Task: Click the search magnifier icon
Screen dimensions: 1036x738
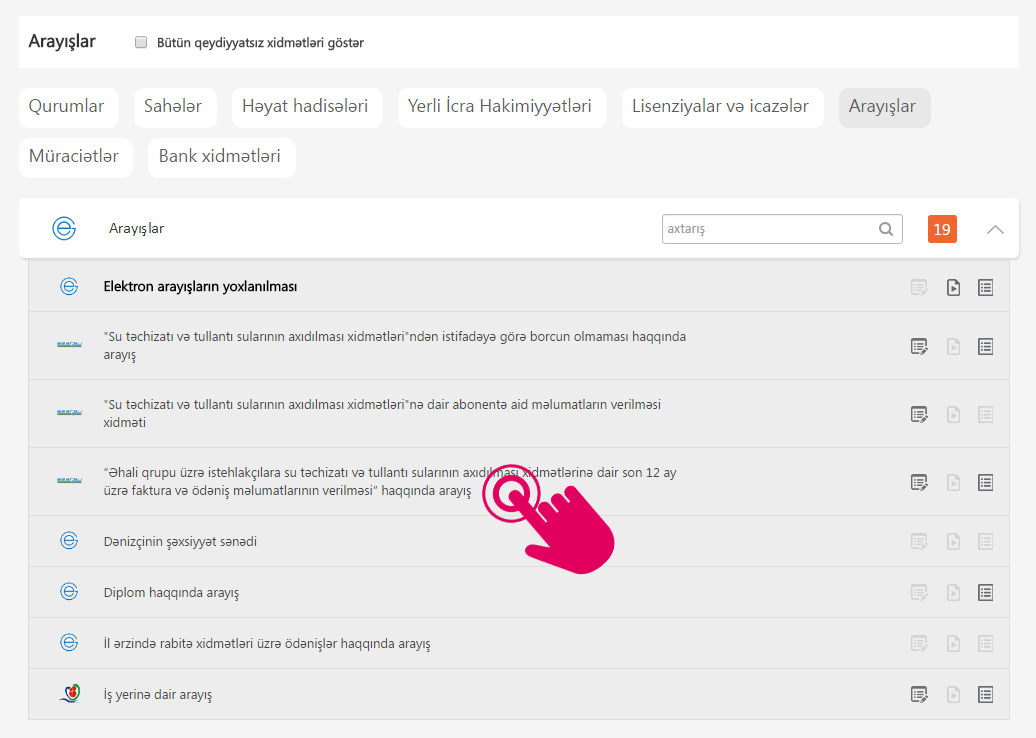Action: tap(885, 229)
